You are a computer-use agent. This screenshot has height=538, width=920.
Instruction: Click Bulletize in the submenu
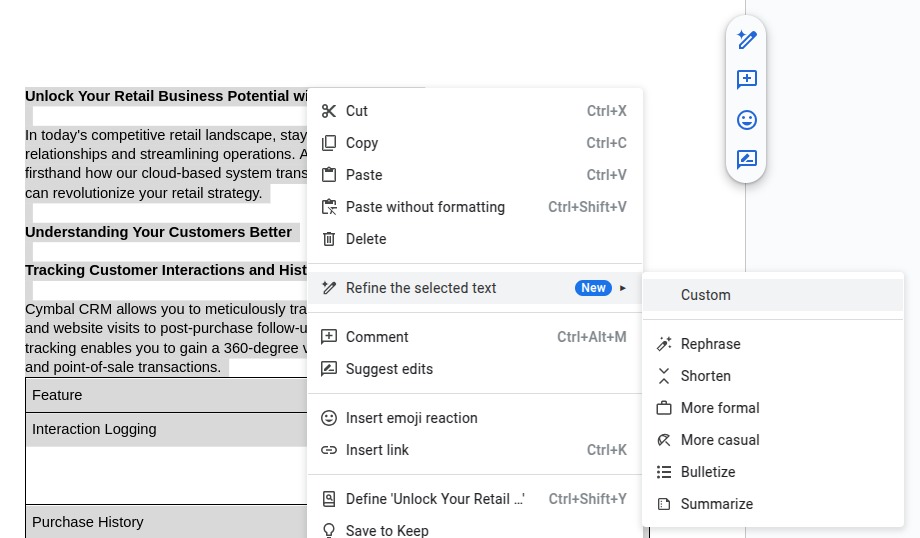708,472
